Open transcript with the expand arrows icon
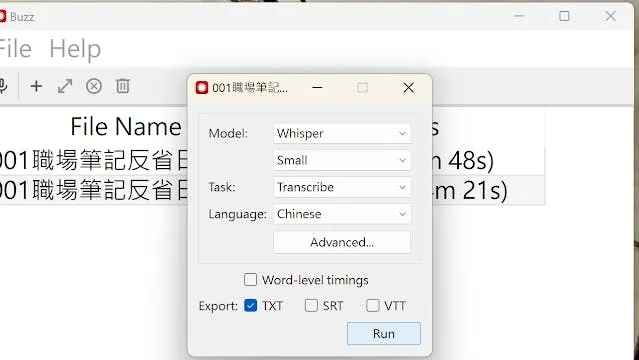The width and height of the screenshot is (639, 360). point(65,86)
